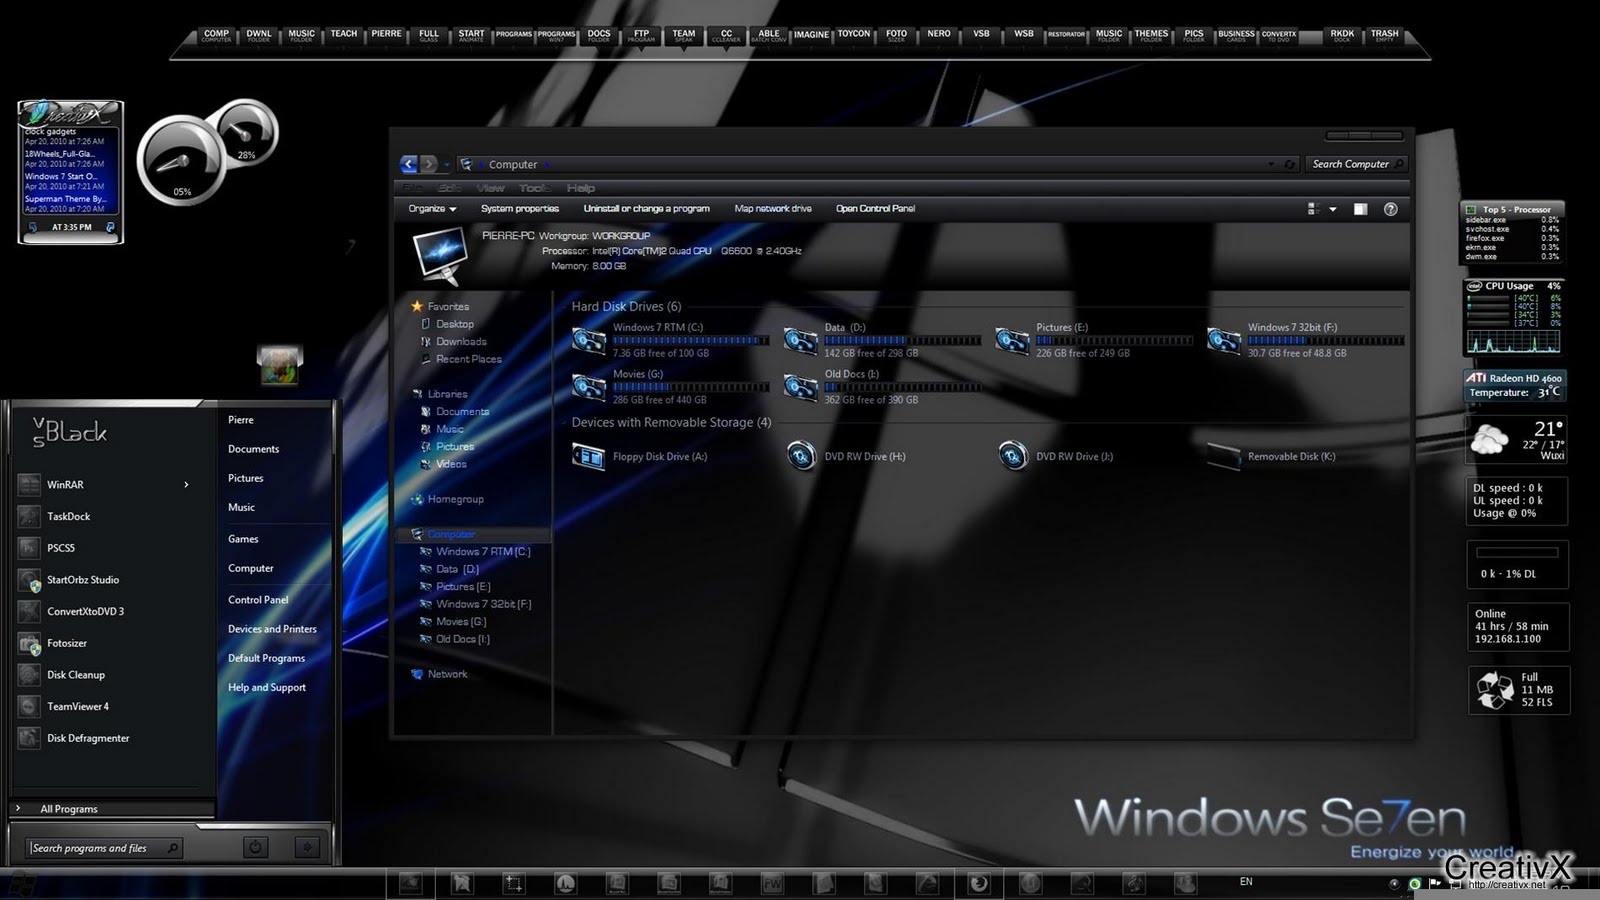
Task: Open the address bar history dropdown
Action: (1271, 164)
